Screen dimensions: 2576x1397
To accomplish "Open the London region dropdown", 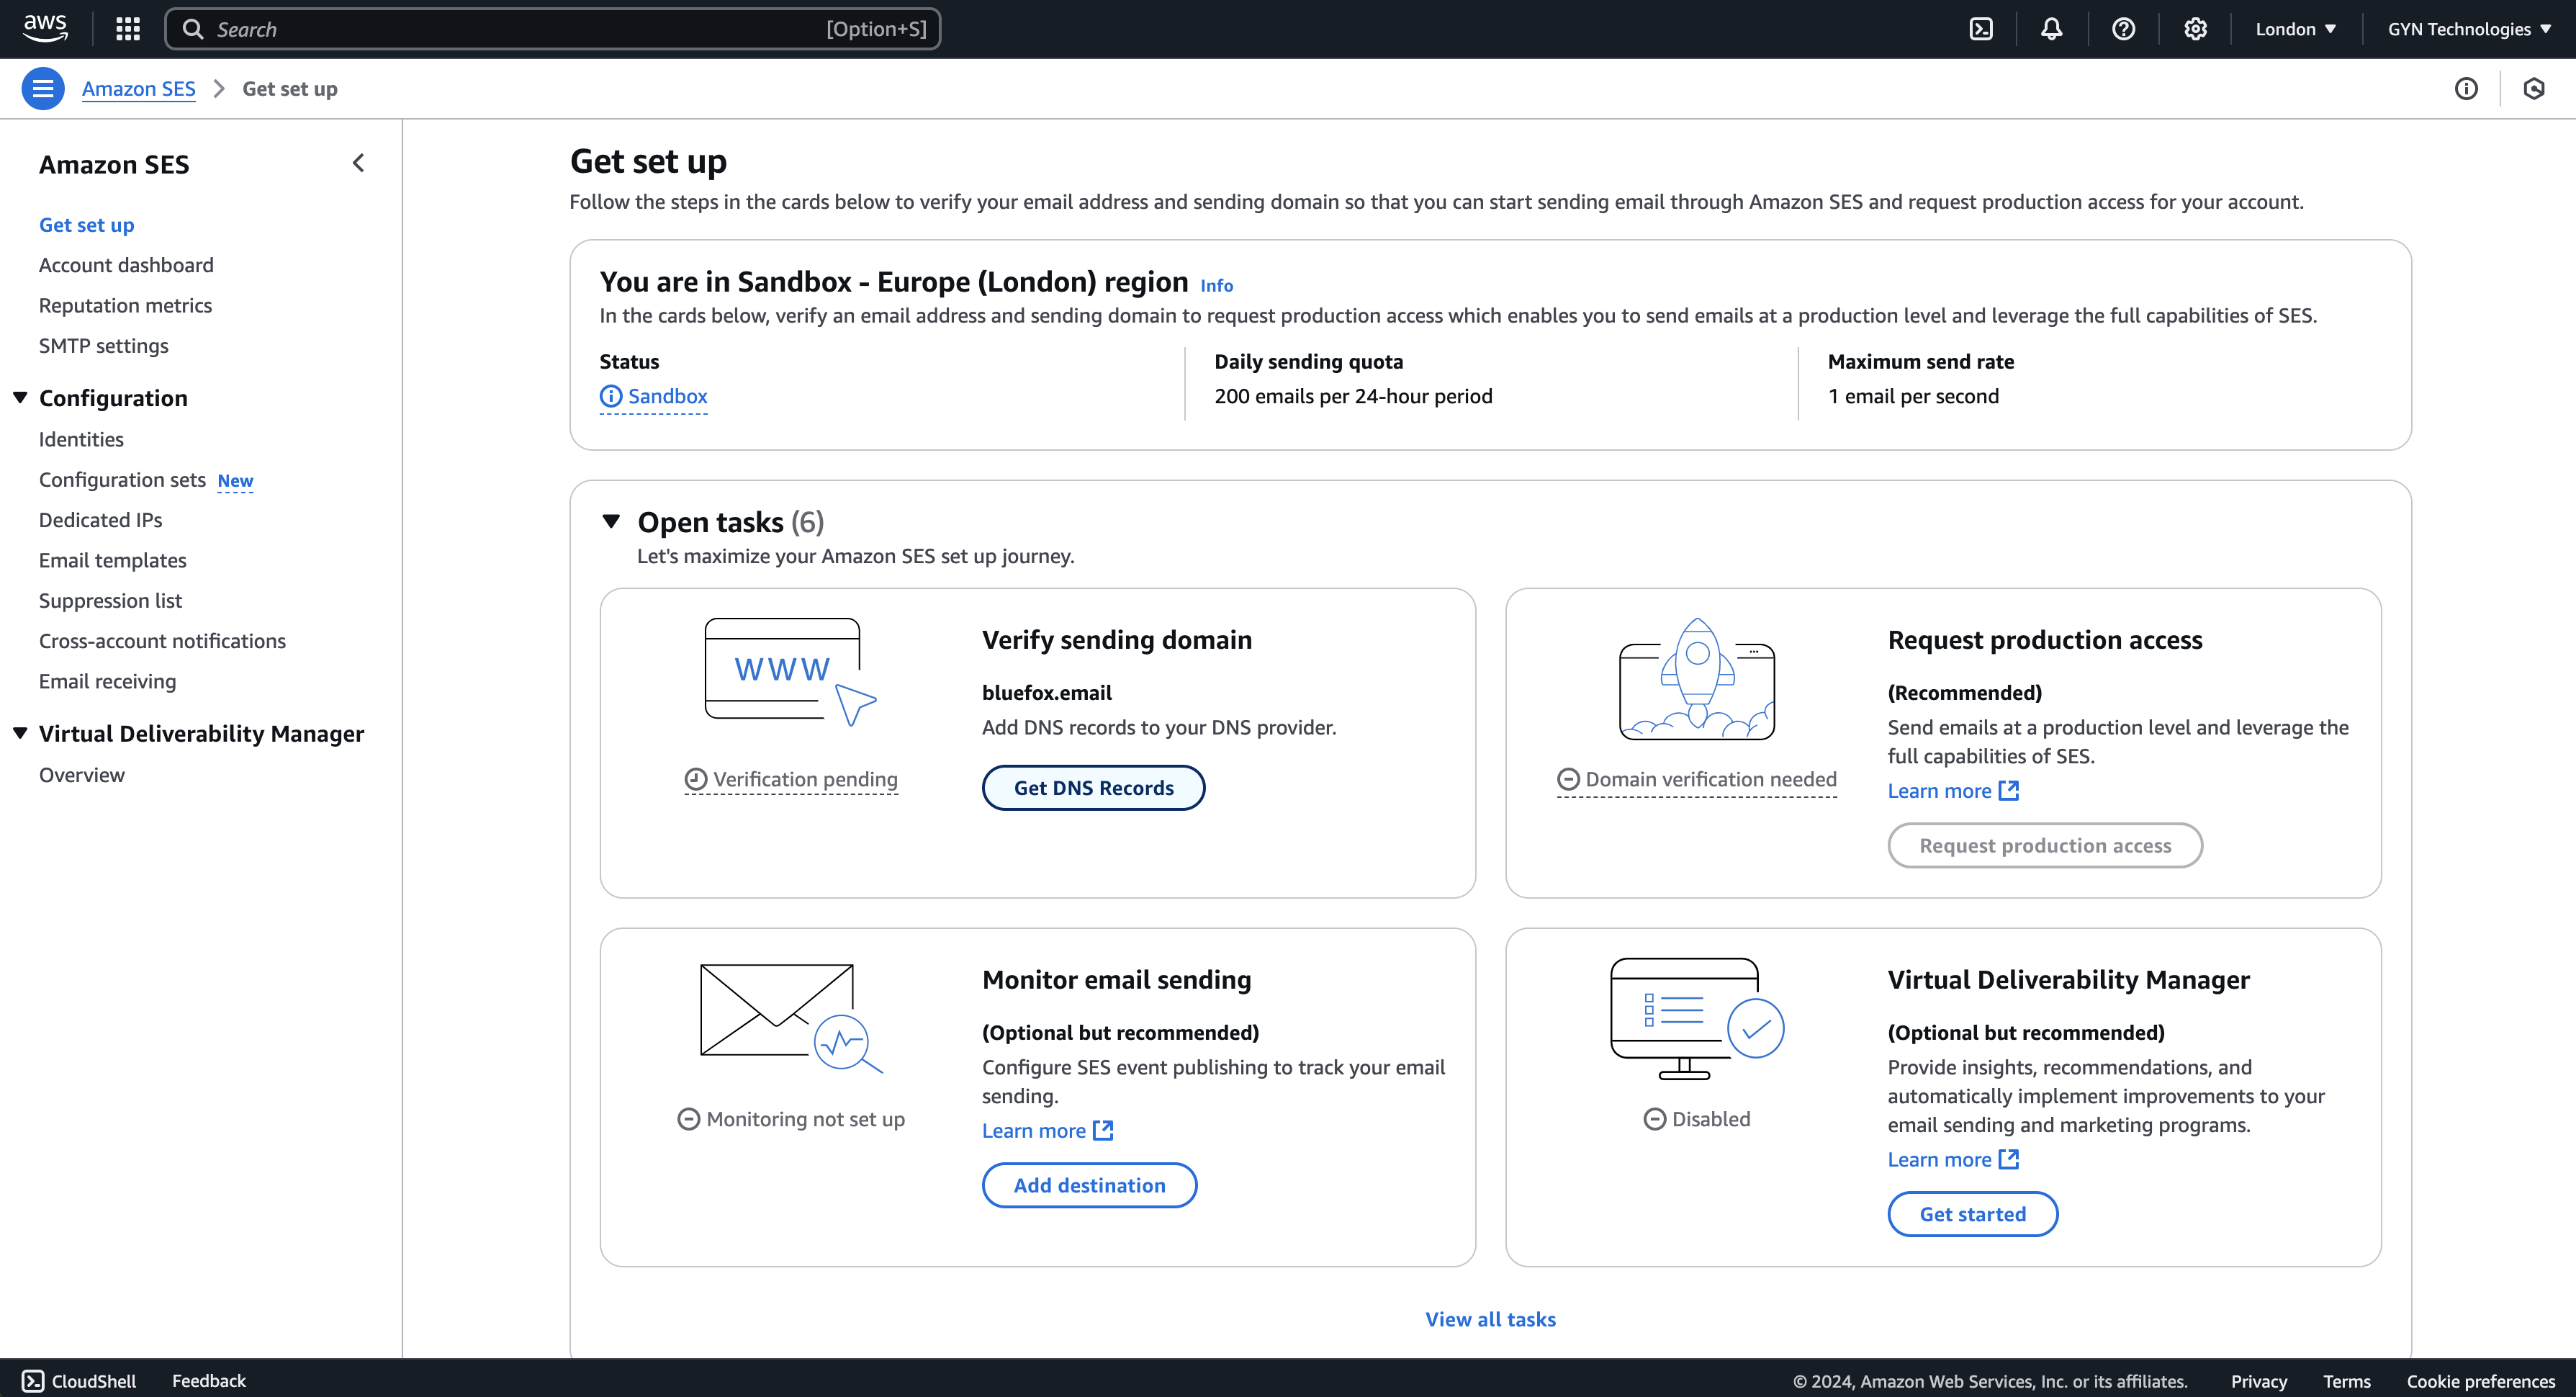I will click(x=2295, y=29).
